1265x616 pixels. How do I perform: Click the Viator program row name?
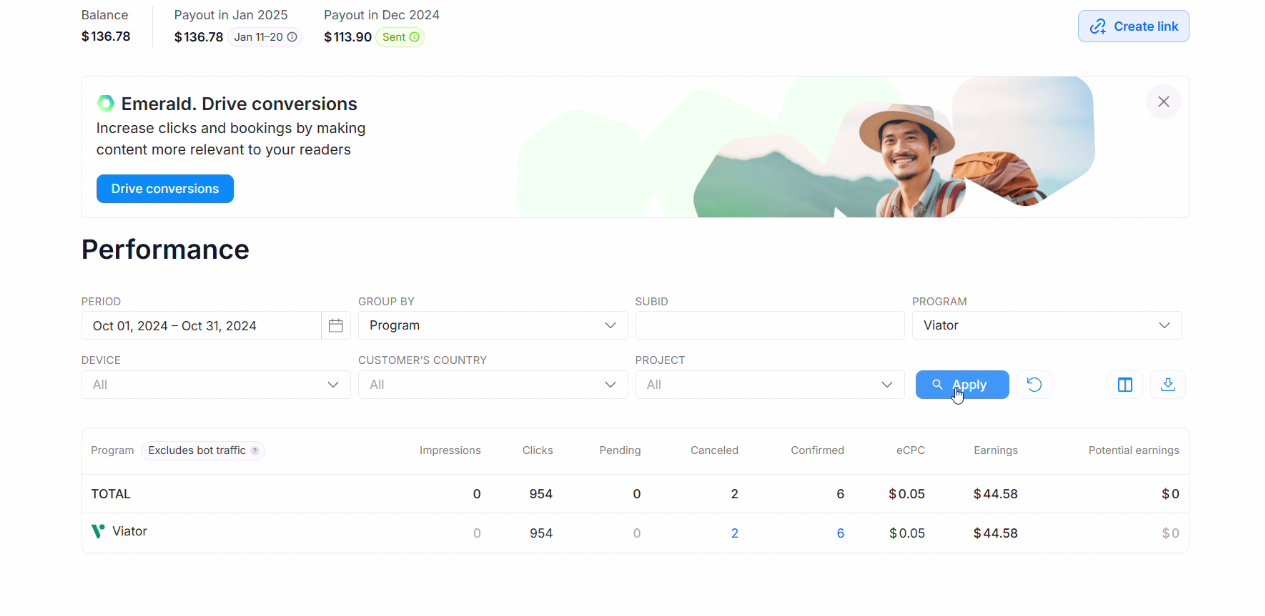[x=130, y=531]
